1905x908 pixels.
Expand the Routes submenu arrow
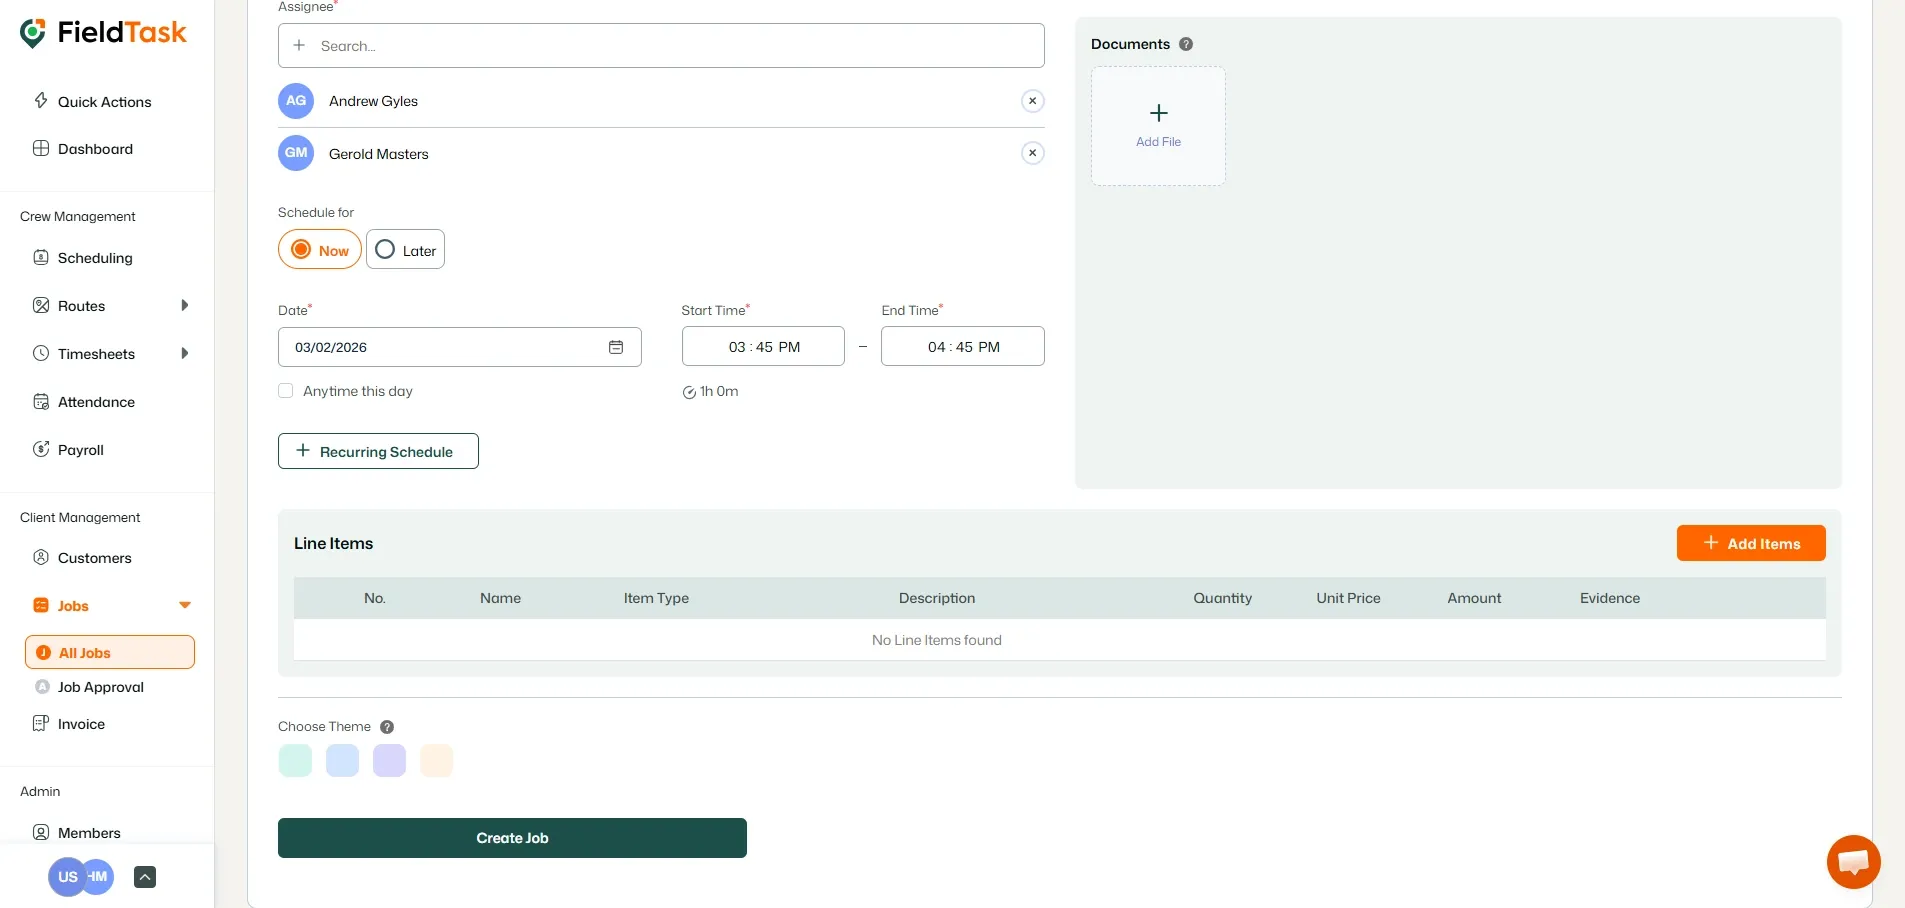(x=184, y=305)
